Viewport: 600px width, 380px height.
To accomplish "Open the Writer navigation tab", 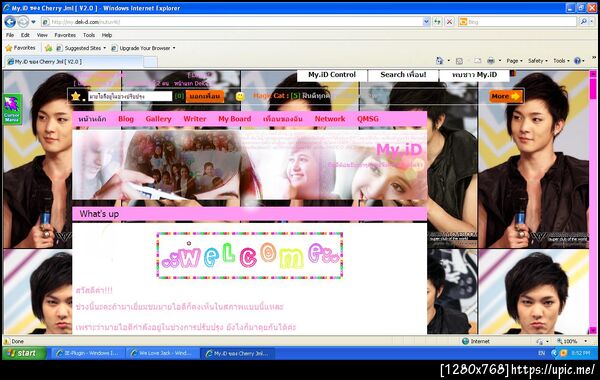I will point(195,119).
